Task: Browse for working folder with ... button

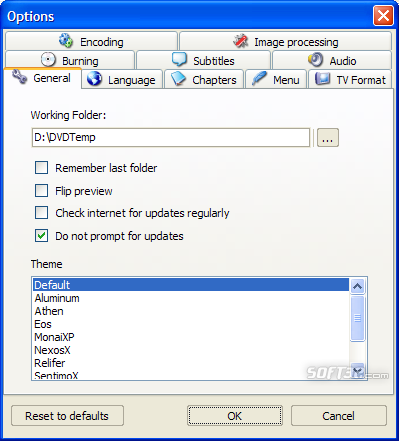Action: coord(328,137)
